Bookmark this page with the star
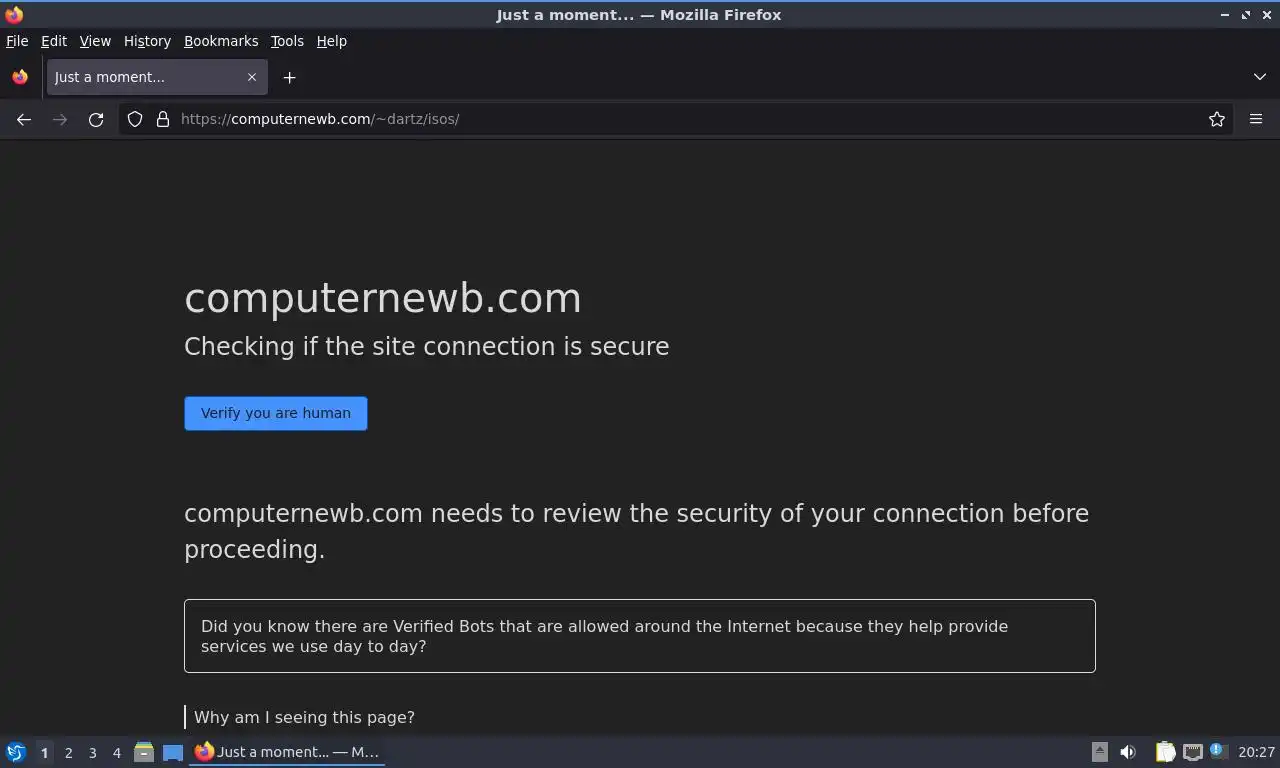1280x768 pixels. click(1217, 119)
